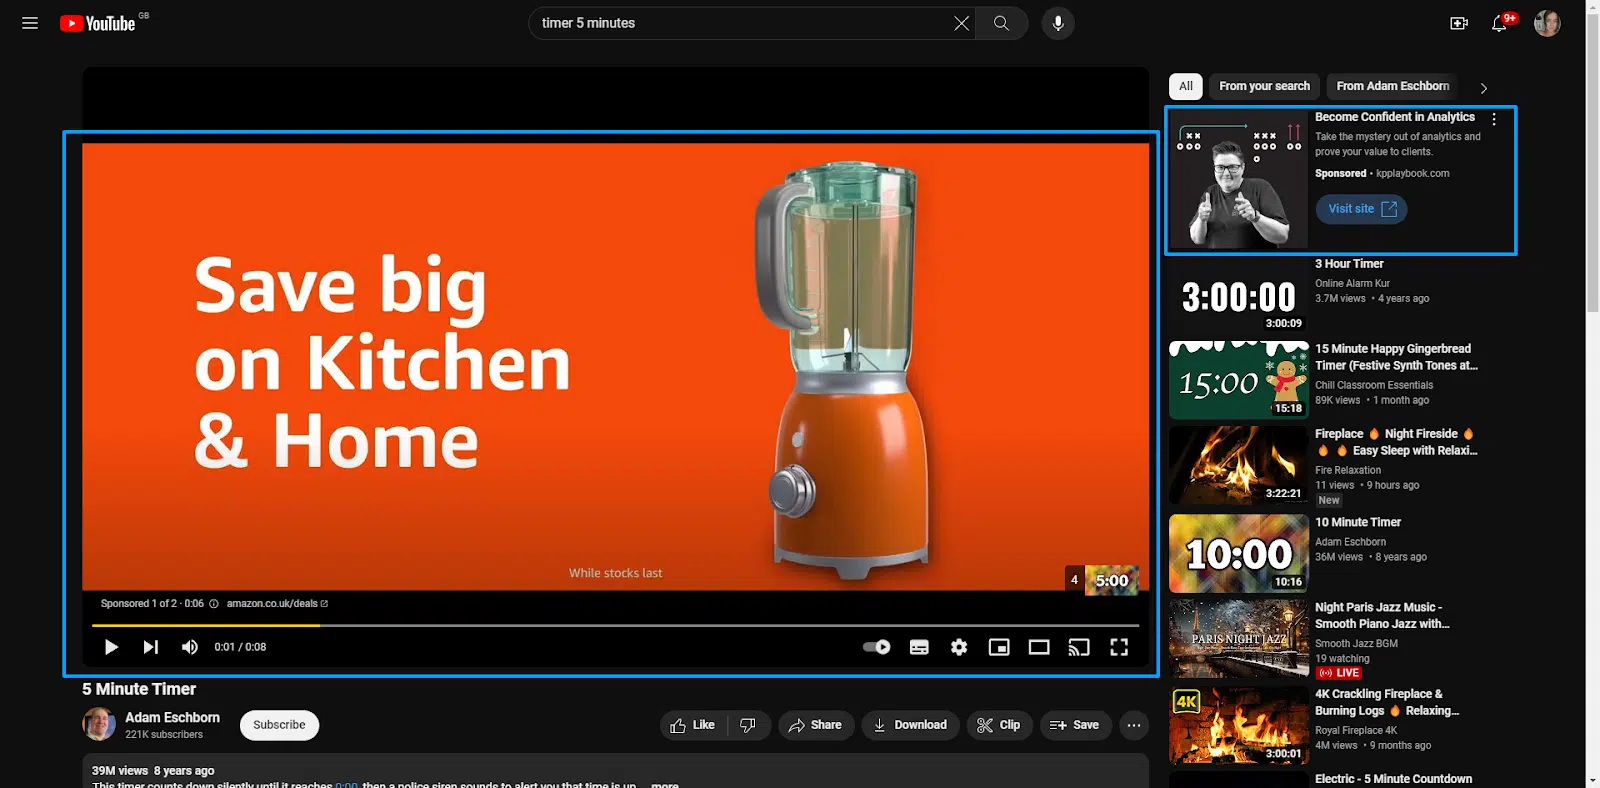
Task: Open the 15 Minute Happy Gingerbread Timer title
Action: [x=1396, y=357]
